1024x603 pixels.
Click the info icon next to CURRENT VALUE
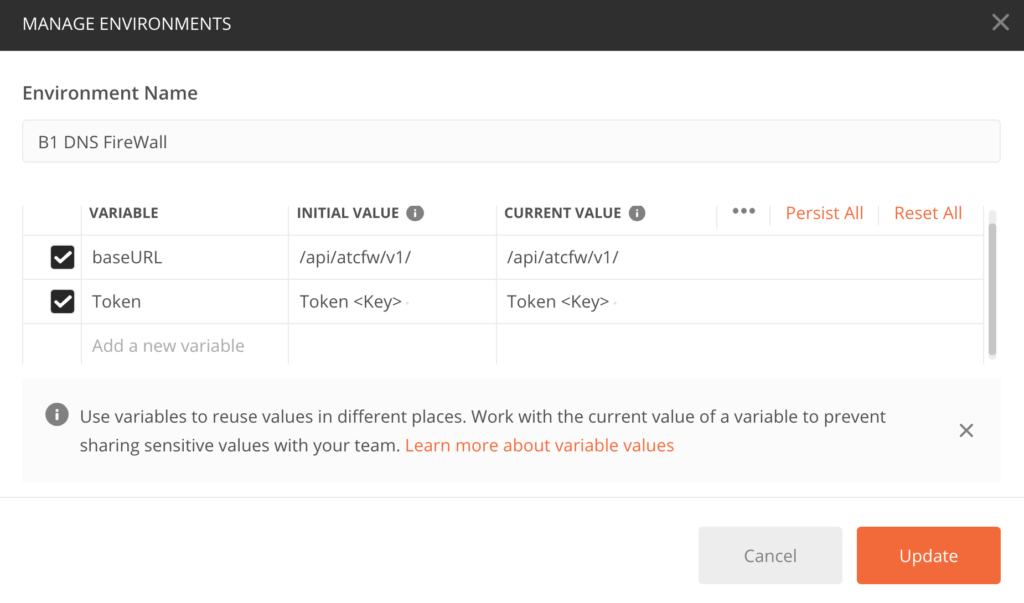point(637,213)
